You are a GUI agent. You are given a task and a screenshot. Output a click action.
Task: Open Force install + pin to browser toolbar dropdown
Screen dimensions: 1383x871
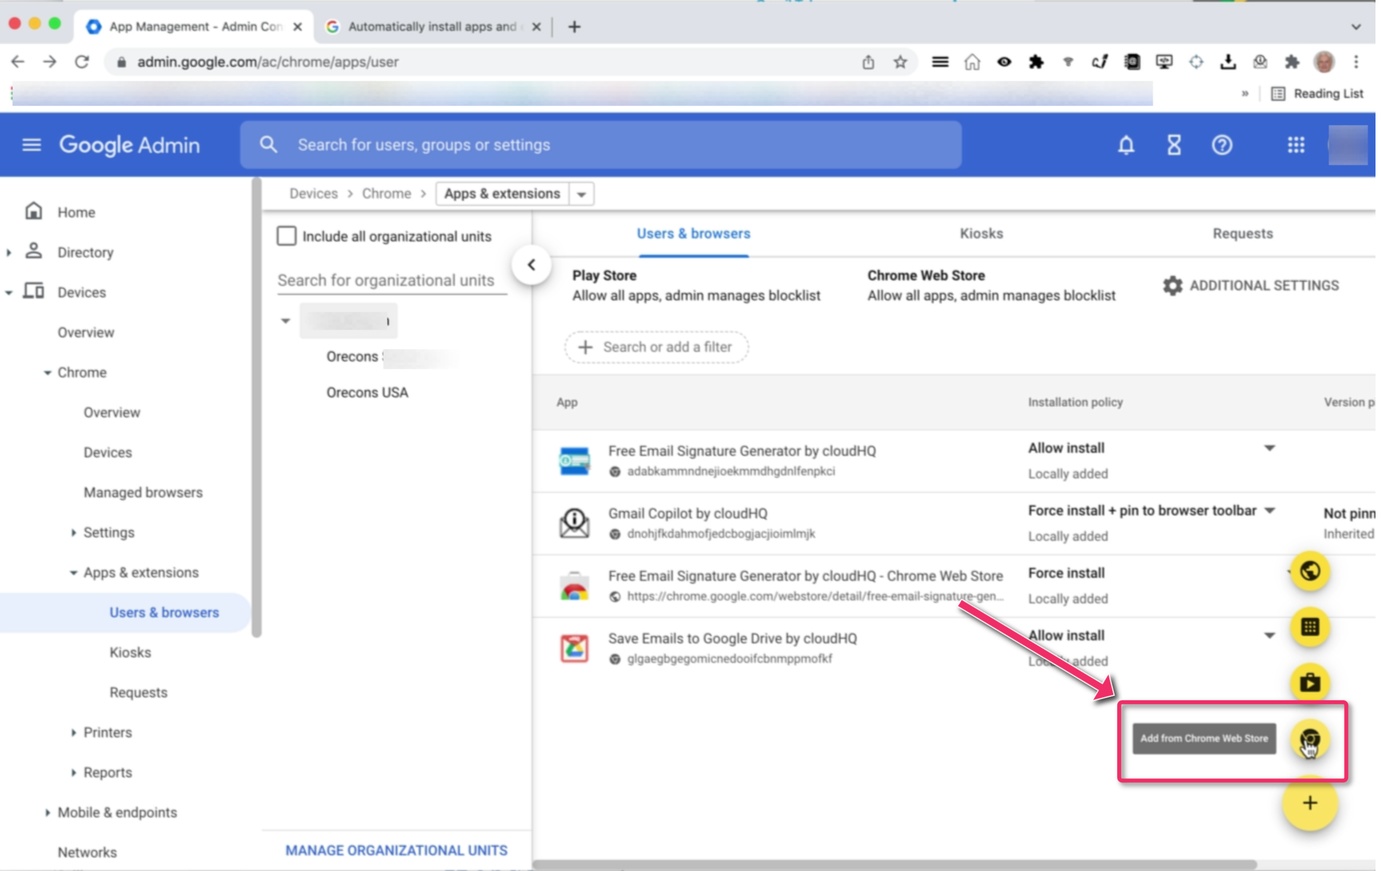point(1269,511)
